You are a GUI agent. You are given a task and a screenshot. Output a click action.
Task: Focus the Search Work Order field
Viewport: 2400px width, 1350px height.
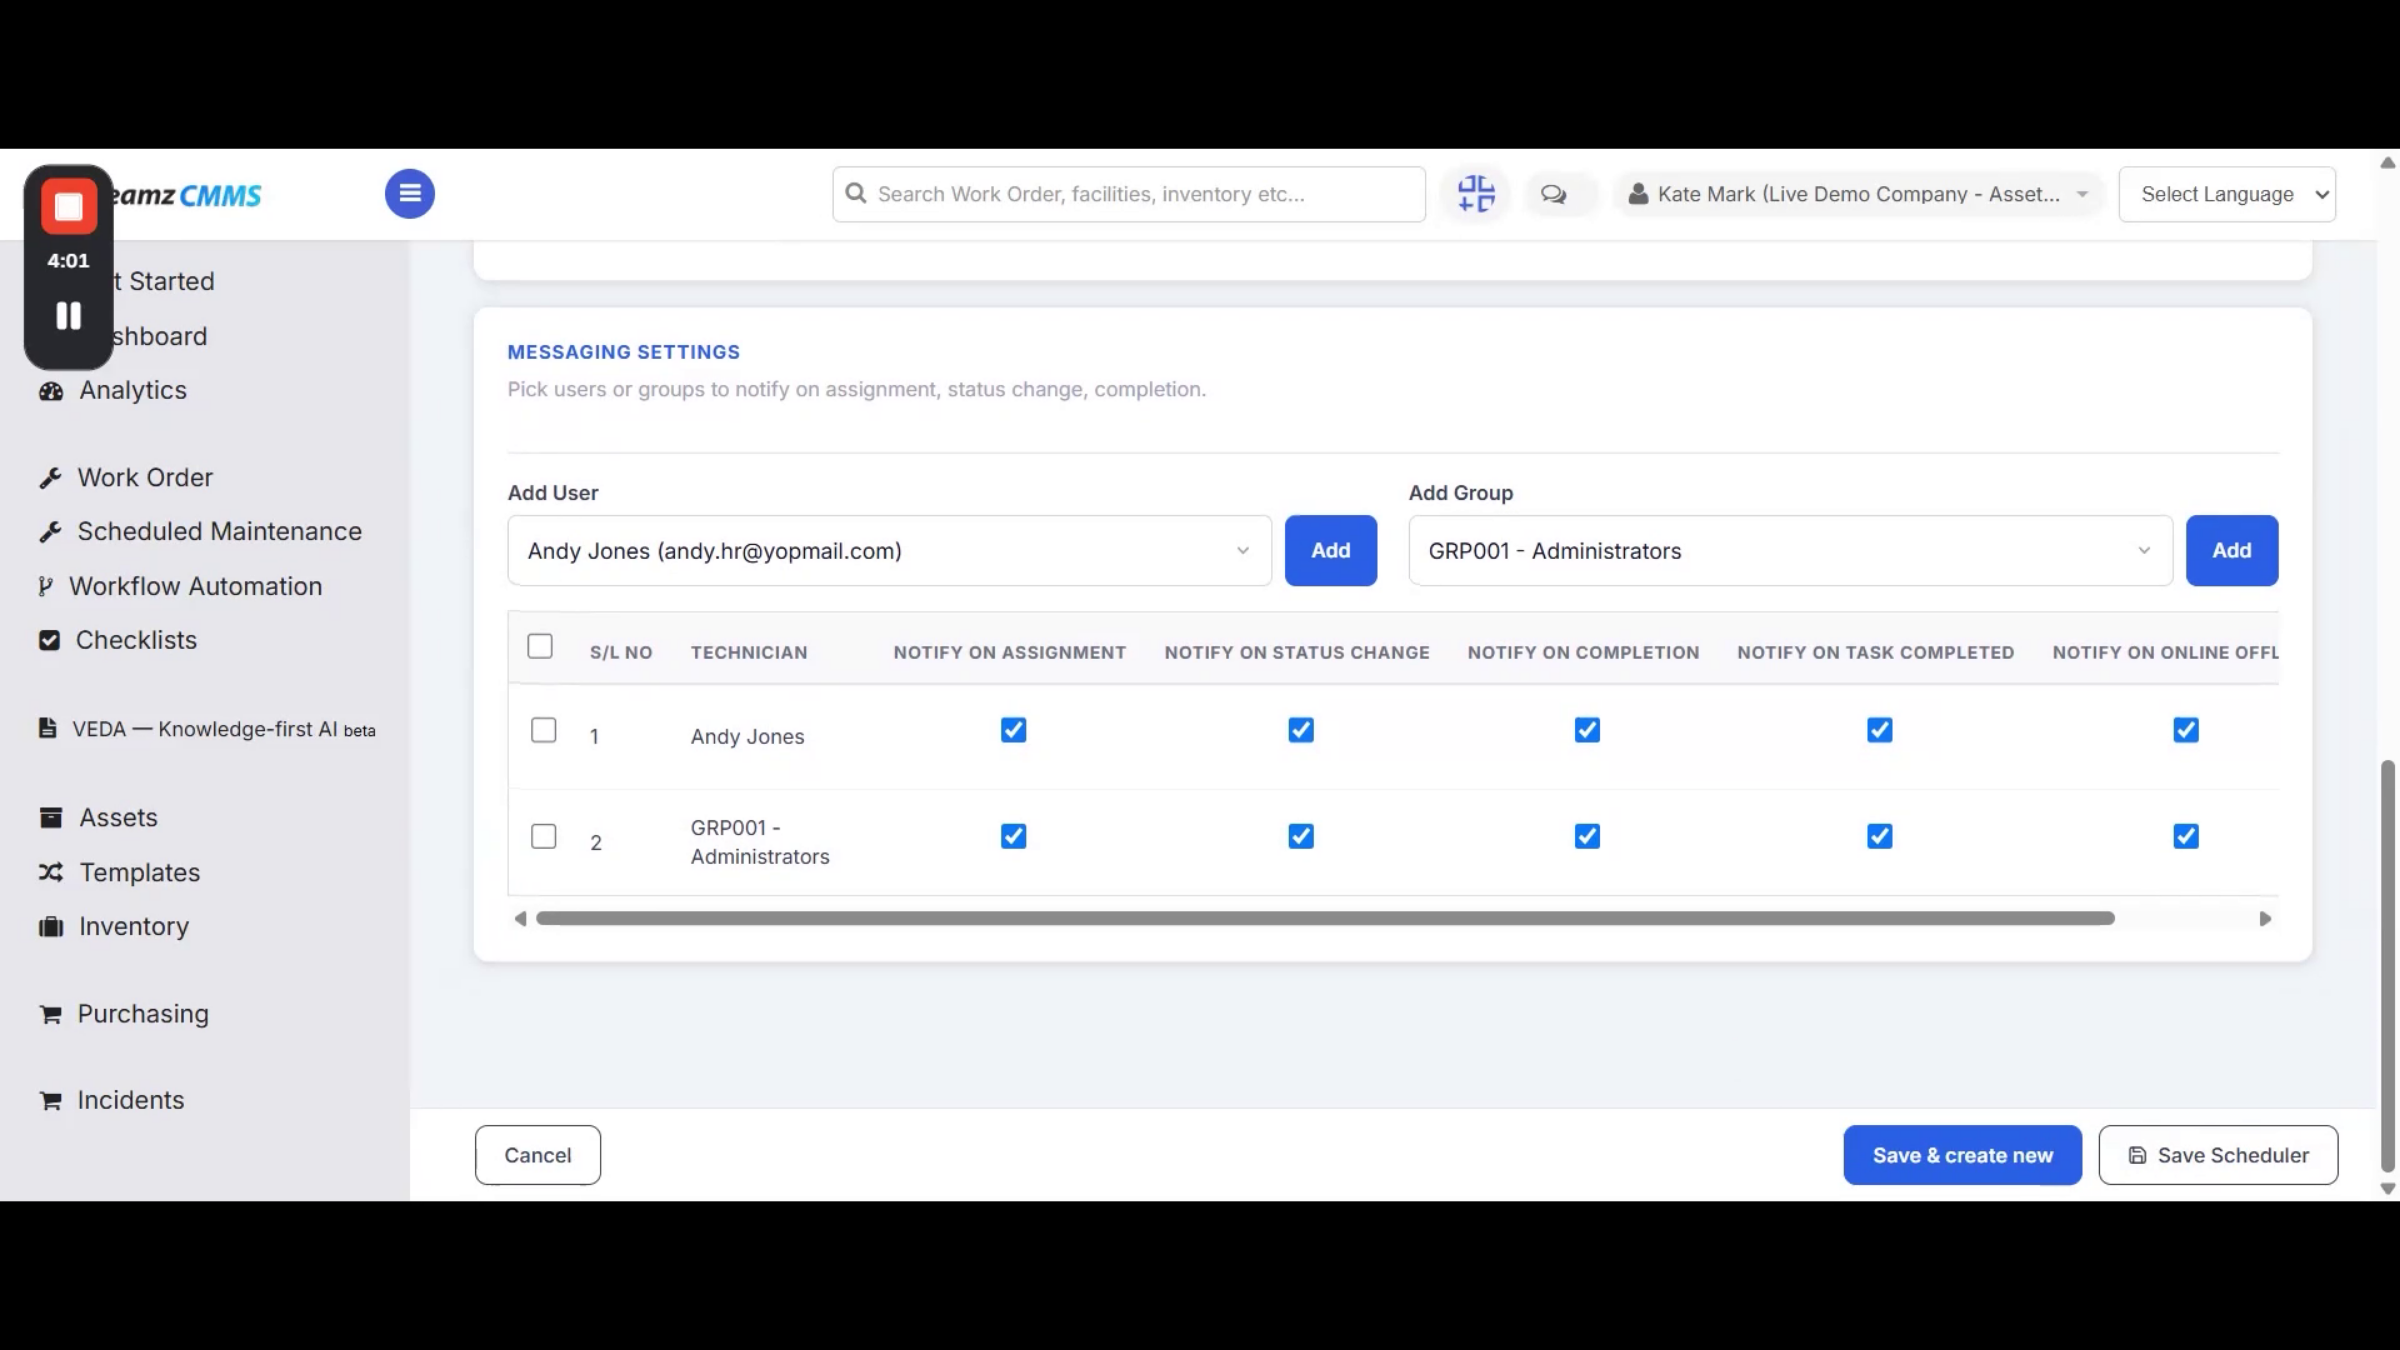[1129, 194]
